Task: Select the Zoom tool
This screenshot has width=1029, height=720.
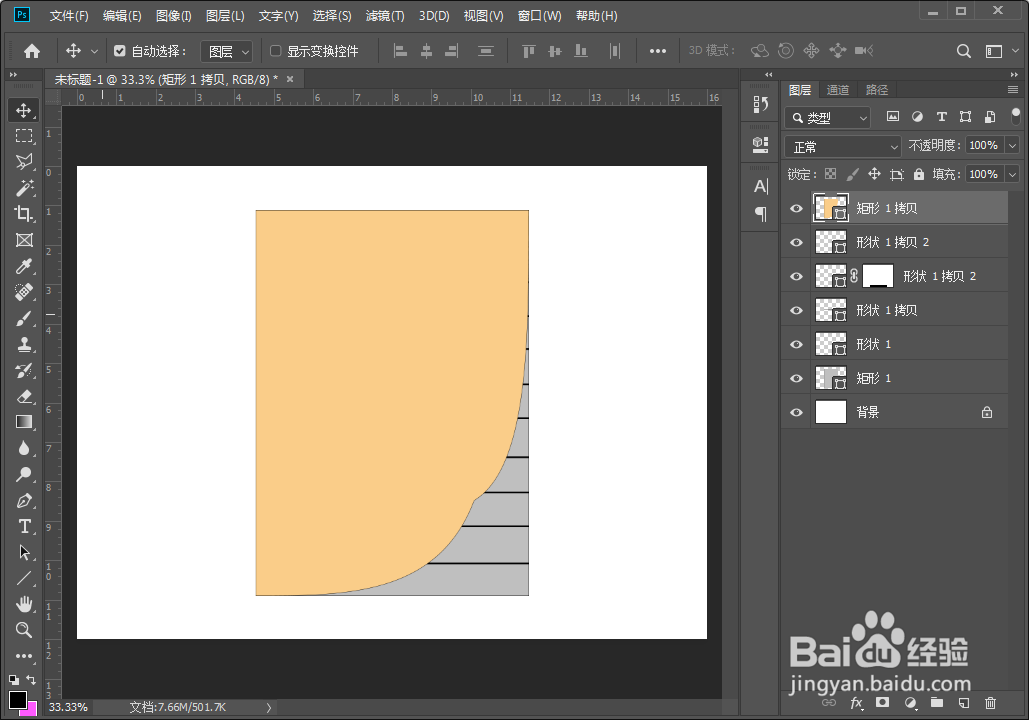Action: [24, 630]
